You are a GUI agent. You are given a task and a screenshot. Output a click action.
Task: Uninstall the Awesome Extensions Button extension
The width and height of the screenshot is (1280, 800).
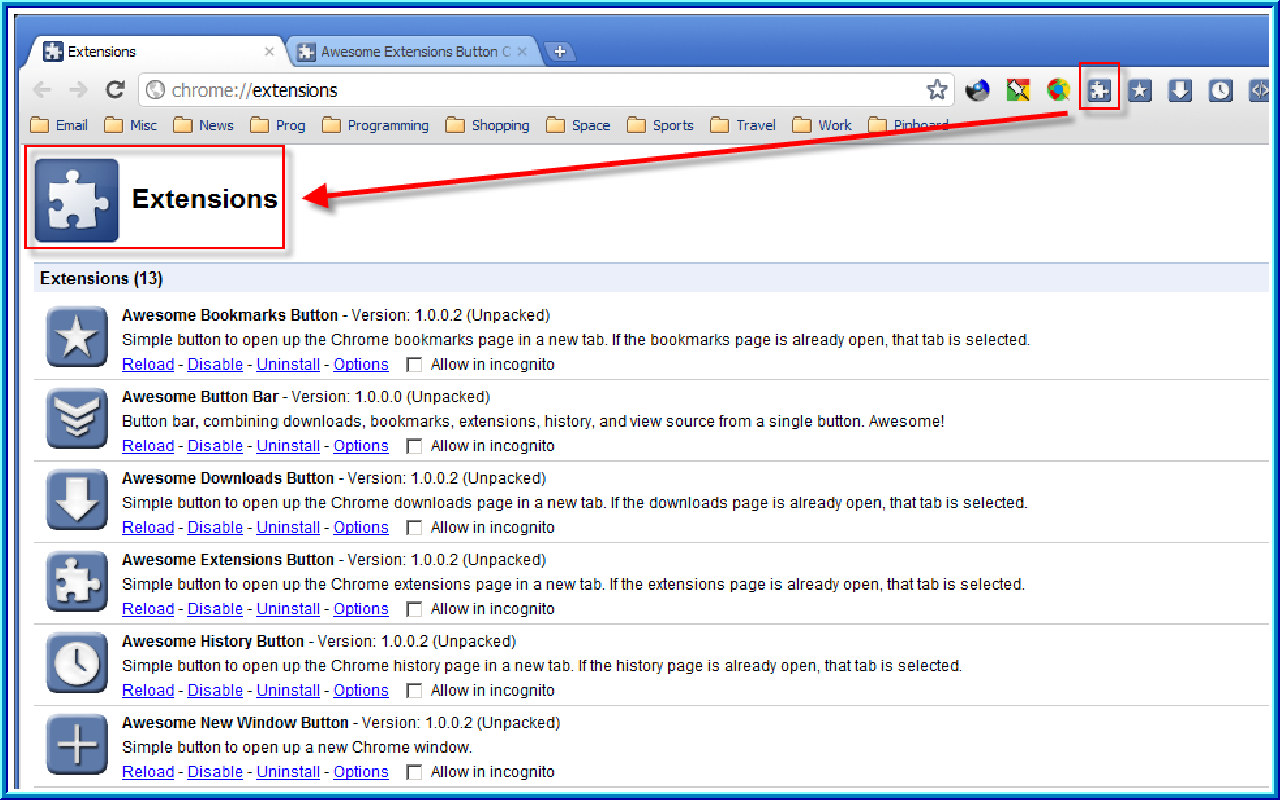pos(288,609)
